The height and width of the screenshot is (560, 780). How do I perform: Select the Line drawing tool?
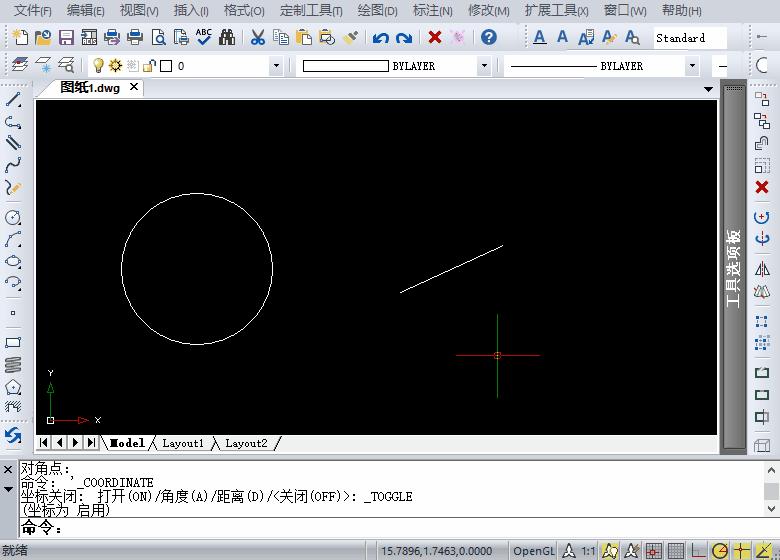coord(13,100)
